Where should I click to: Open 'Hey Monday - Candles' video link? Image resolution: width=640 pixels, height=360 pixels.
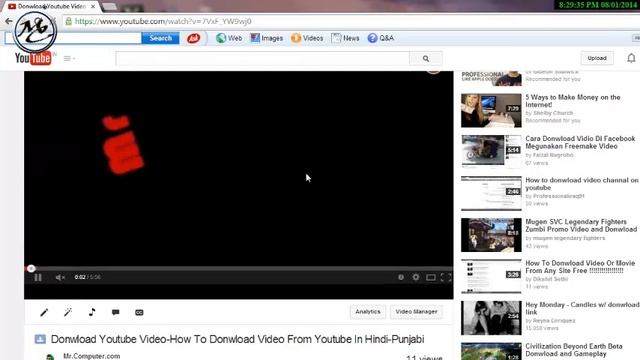(x=582, y=308)
